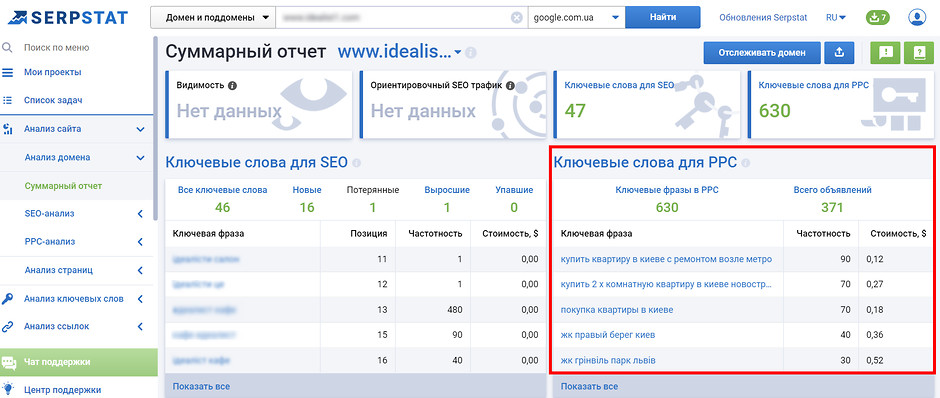Click info icon beside Ориентировочный SEO трафик
Viewport: 940px width, 398px height.
pyautogui.click(x=510, y=86)
